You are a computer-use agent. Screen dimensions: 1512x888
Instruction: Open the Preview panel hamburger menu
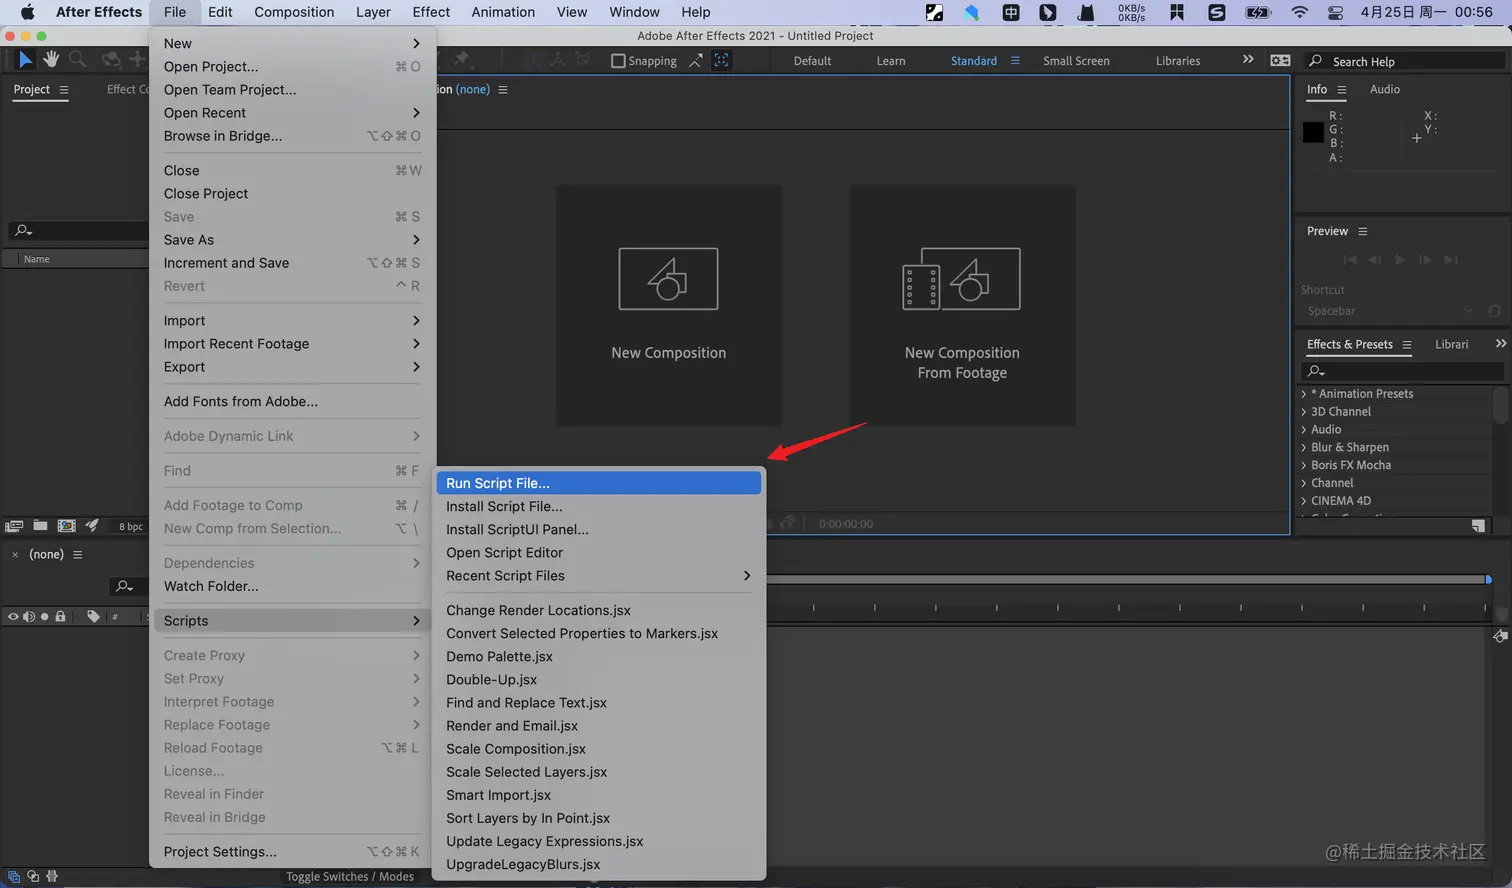click(x=1362, y=231)
